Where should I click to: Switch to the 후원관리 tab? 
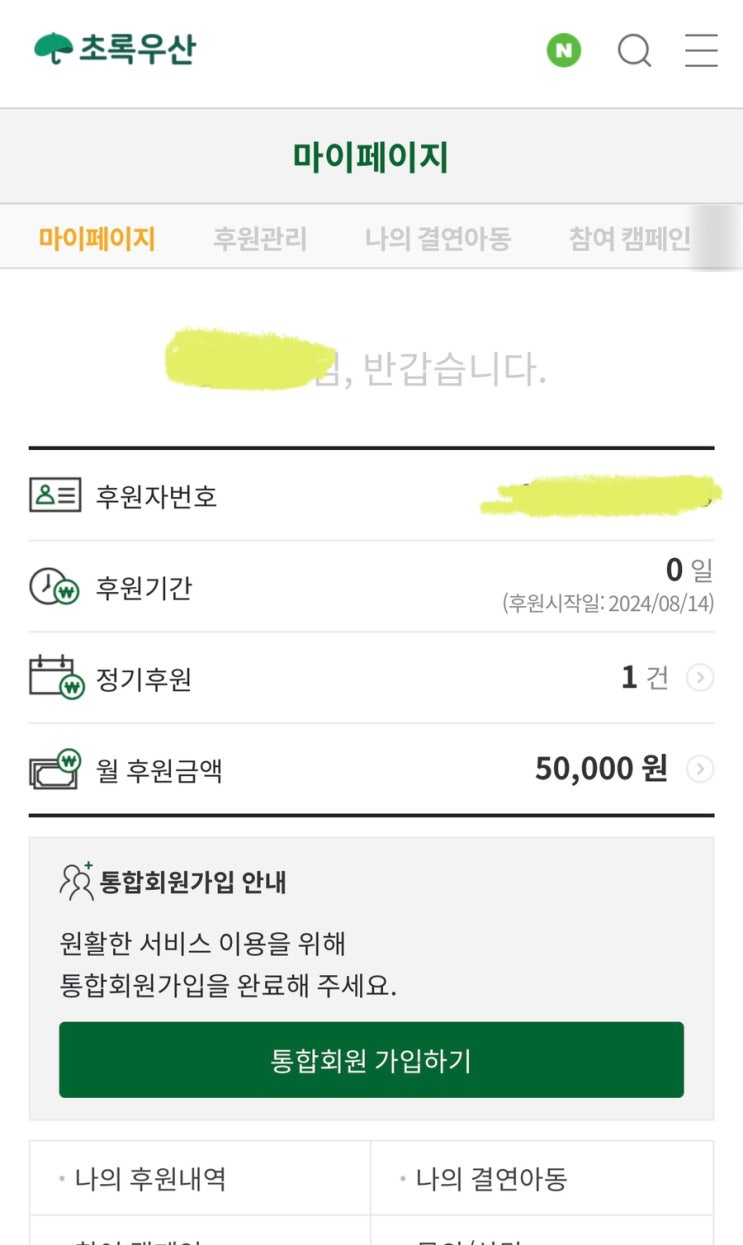[260, 239]
